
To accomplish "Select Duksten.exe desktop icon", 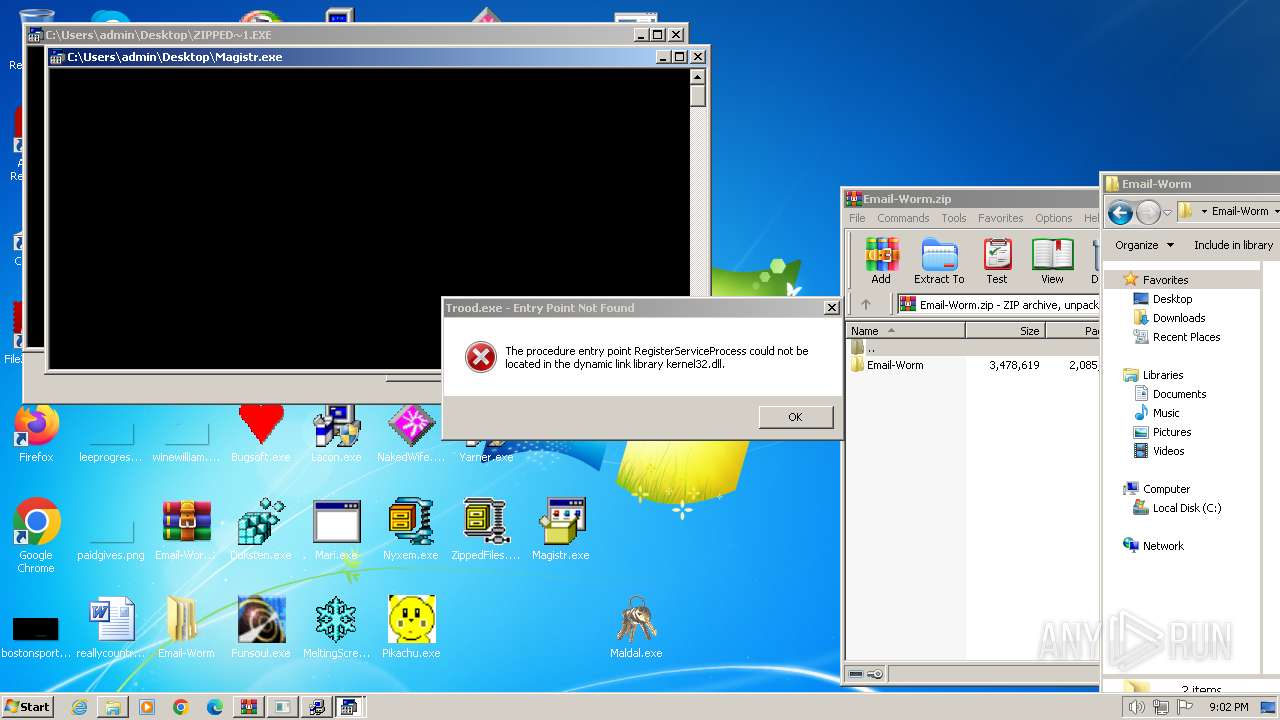I will point(261,530).
